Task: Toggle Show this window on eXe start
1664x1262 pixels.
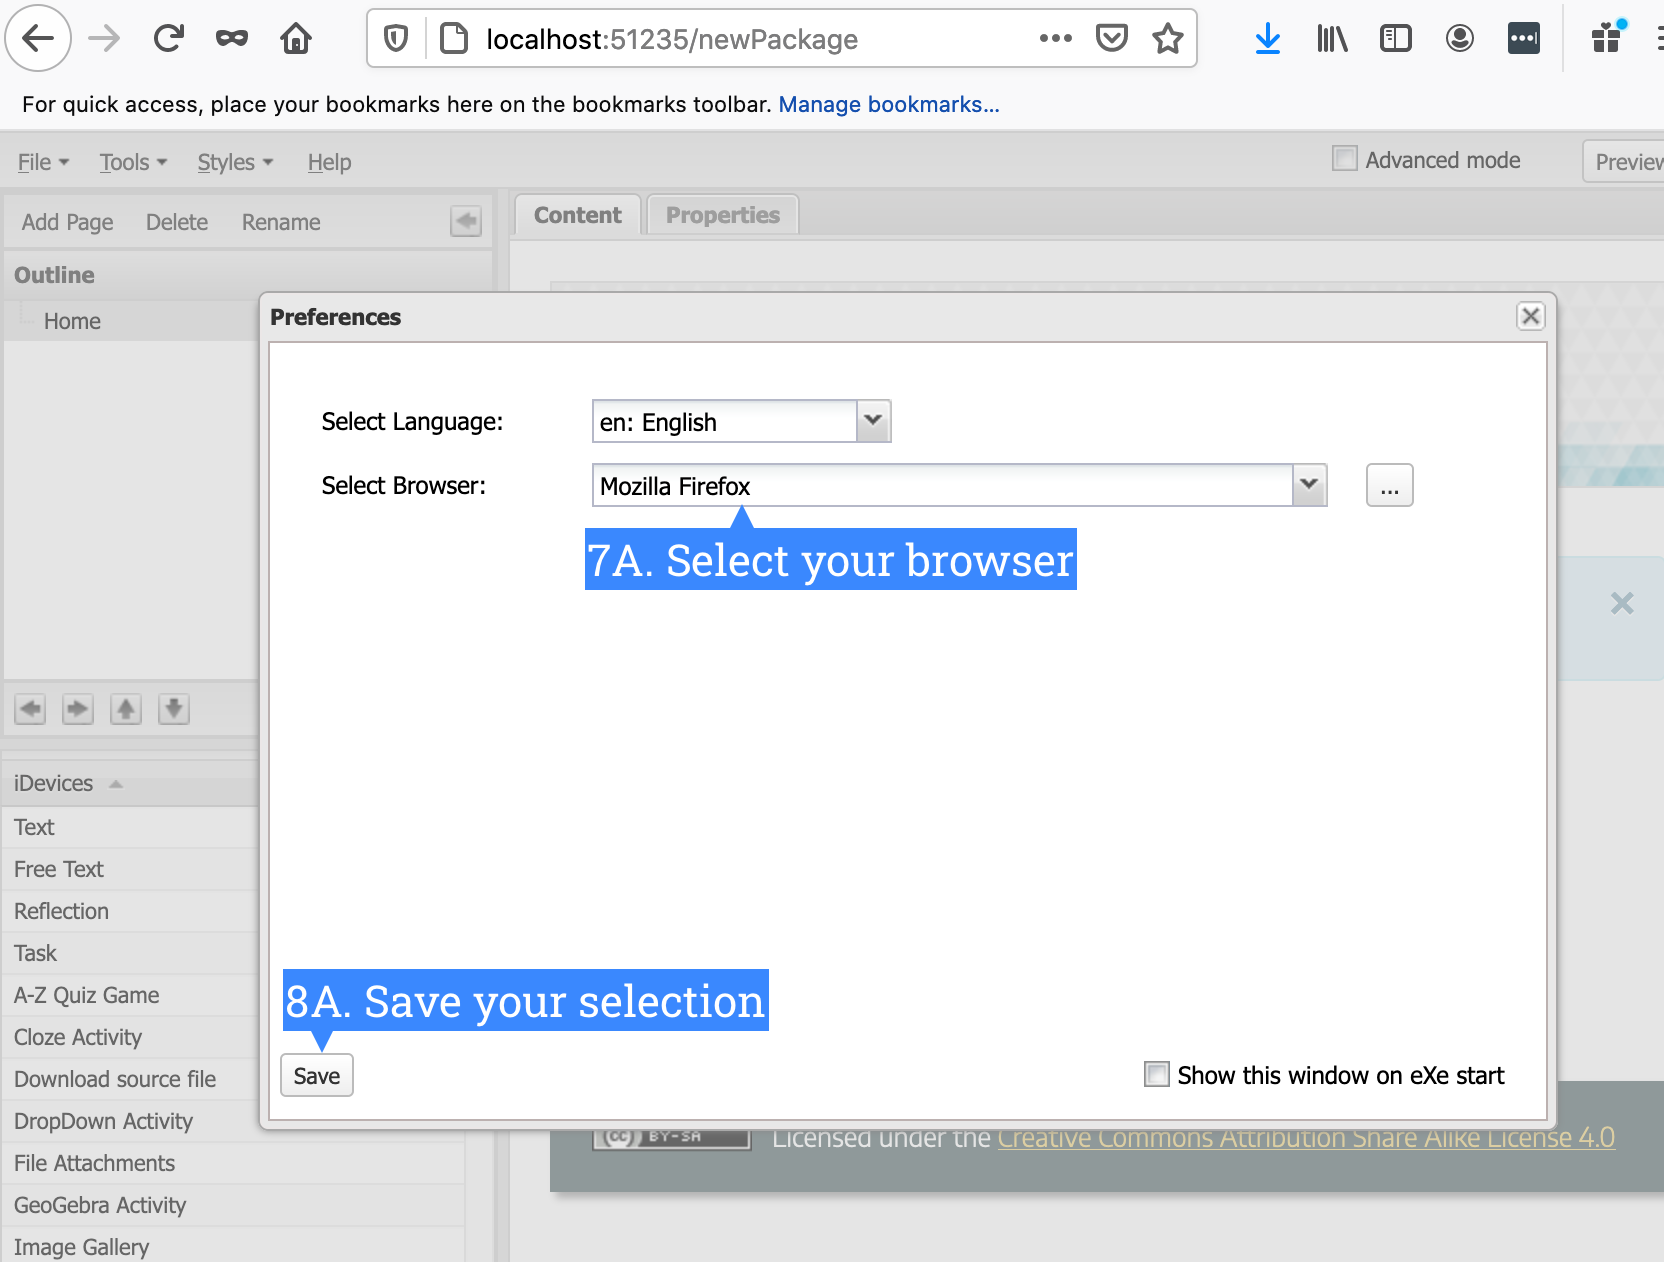Action: pos(1157,1075)
